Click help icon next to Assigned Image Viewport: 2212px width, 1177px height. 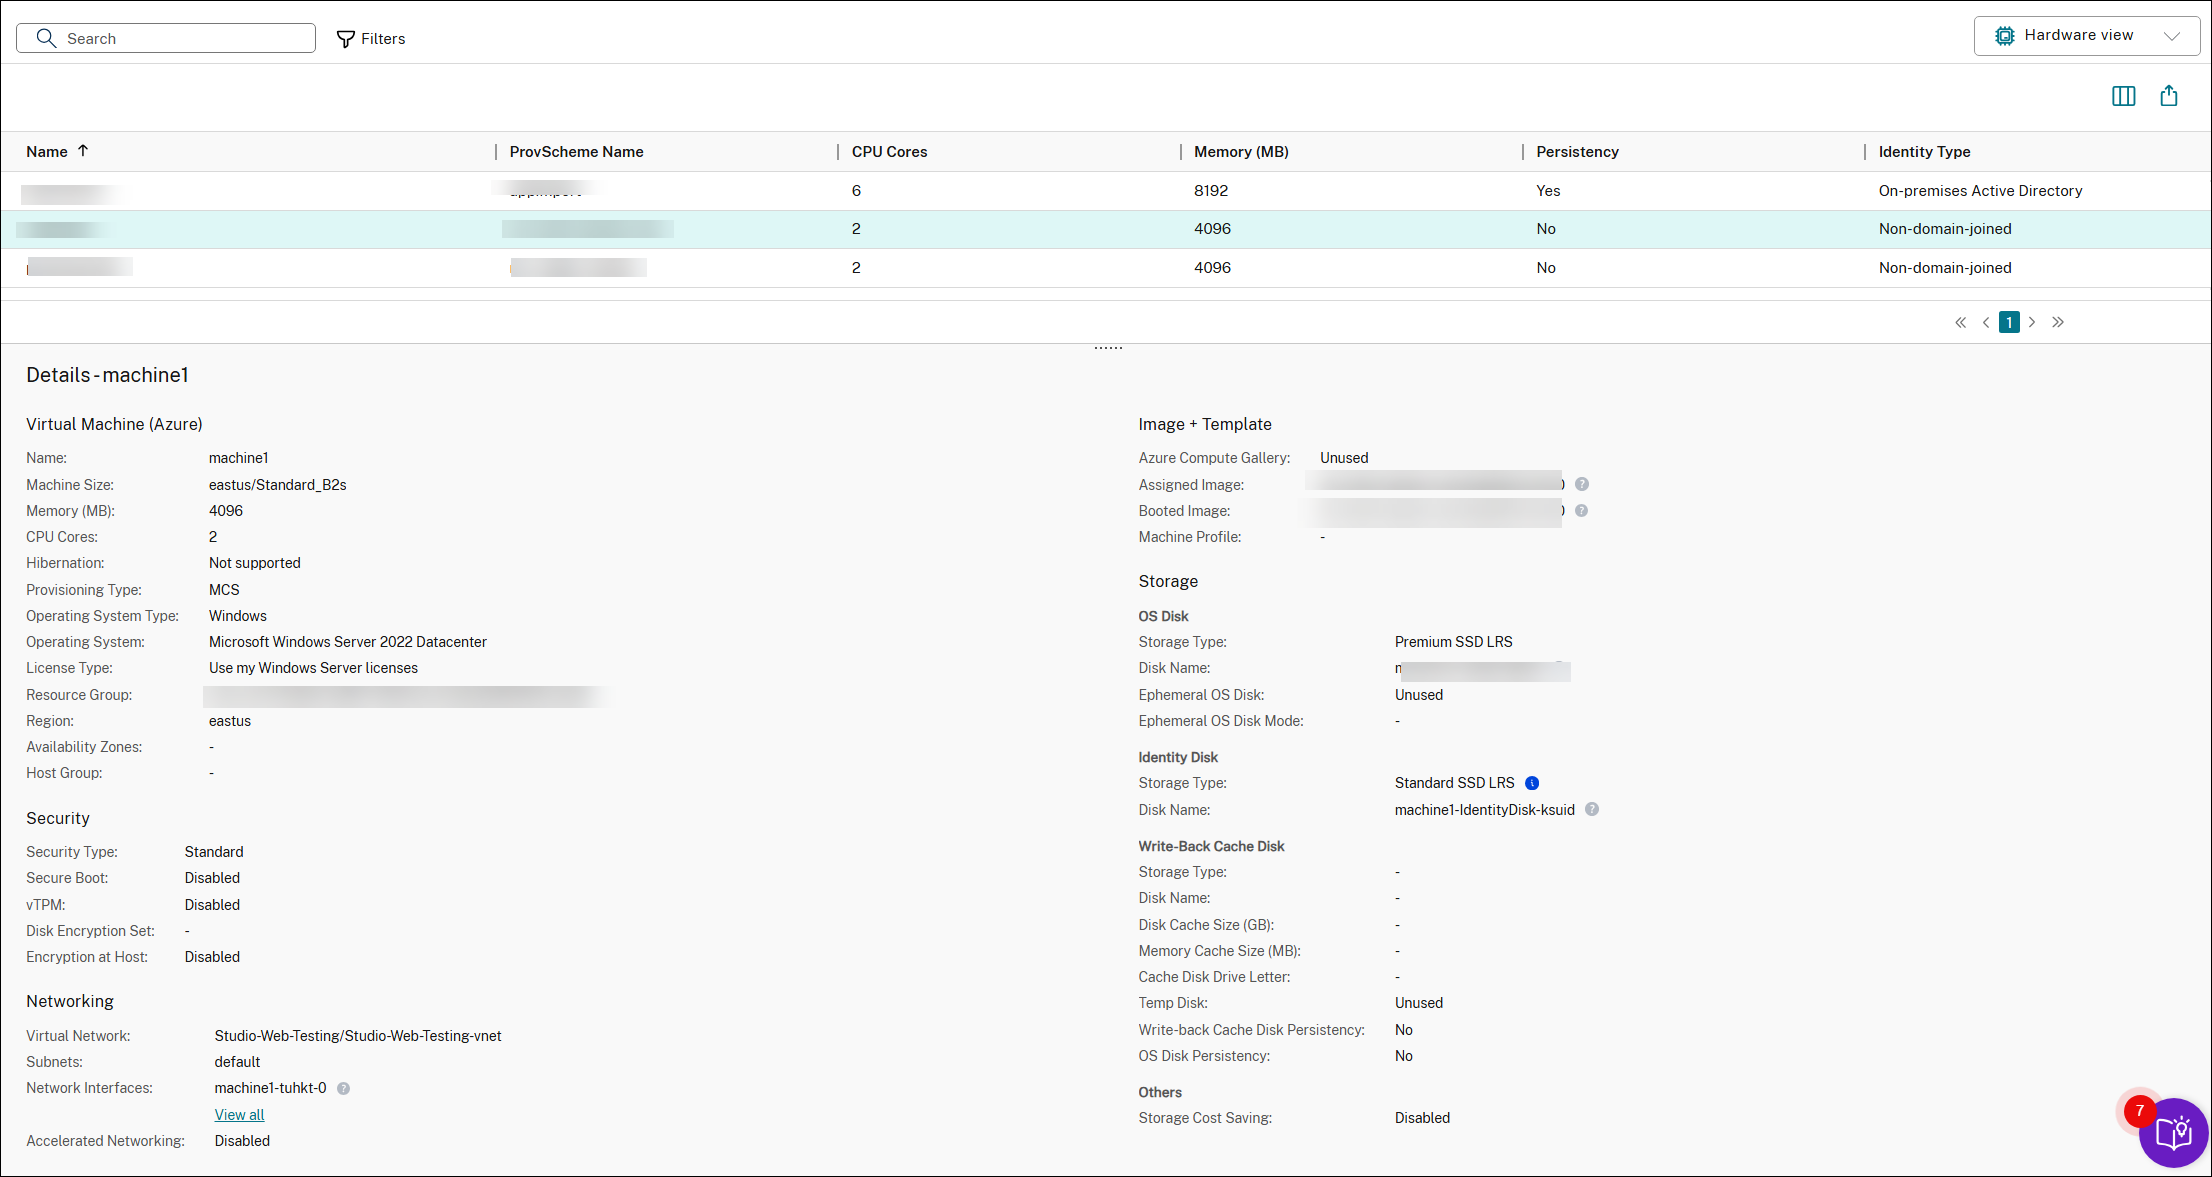coord(1581,484)
